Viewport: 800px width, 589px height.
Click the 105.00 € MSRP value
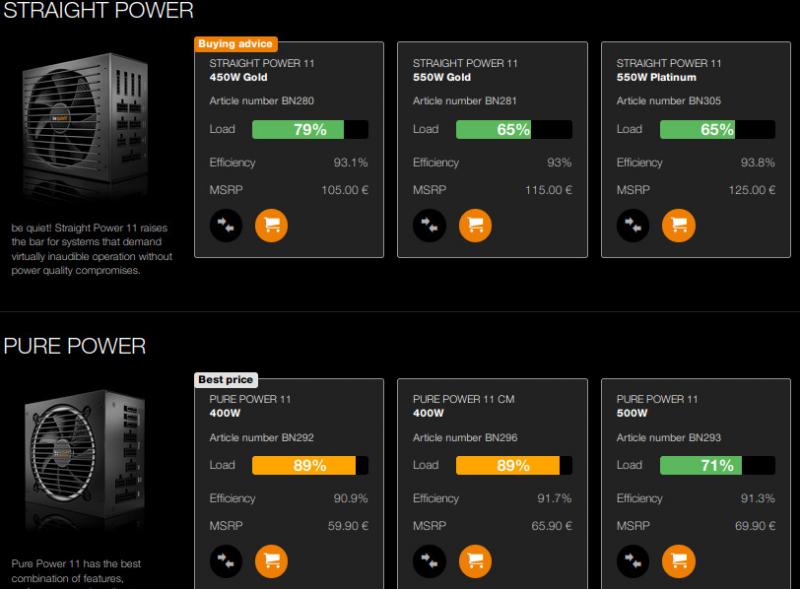coord(345,190)
